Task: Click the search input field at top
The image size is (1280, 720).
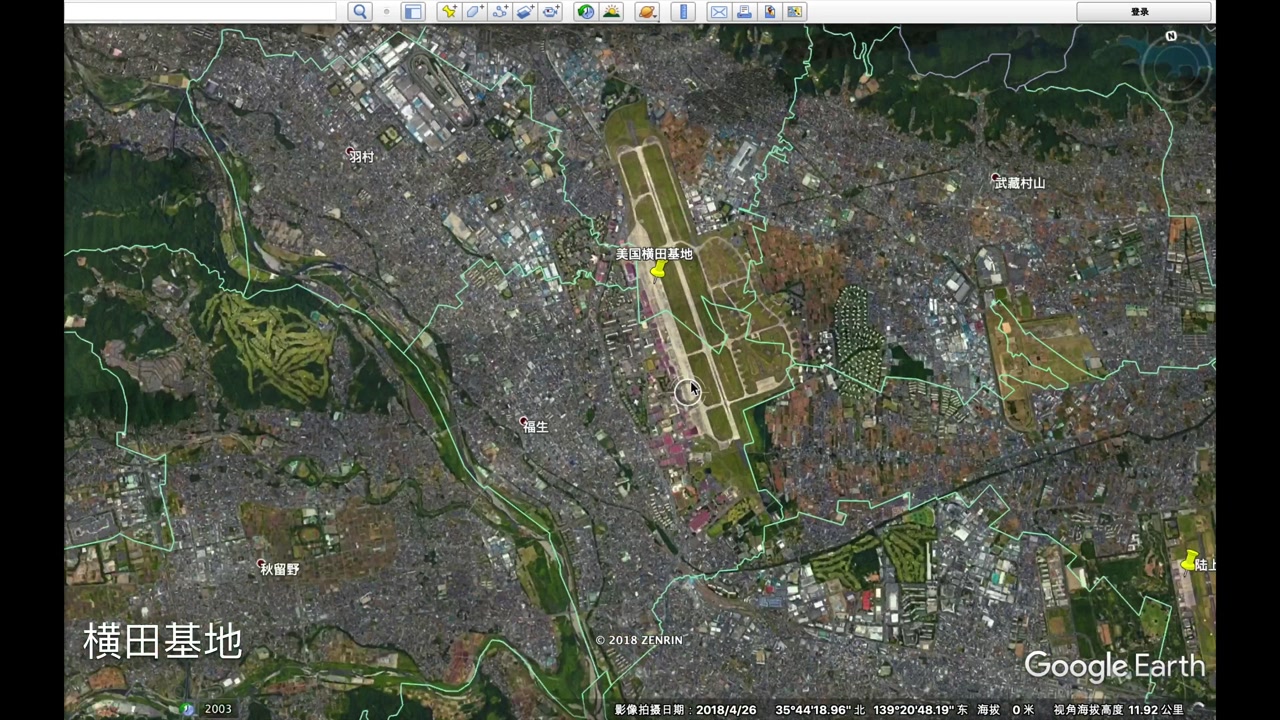Action: pyautogui.click(x=200, y=12)
